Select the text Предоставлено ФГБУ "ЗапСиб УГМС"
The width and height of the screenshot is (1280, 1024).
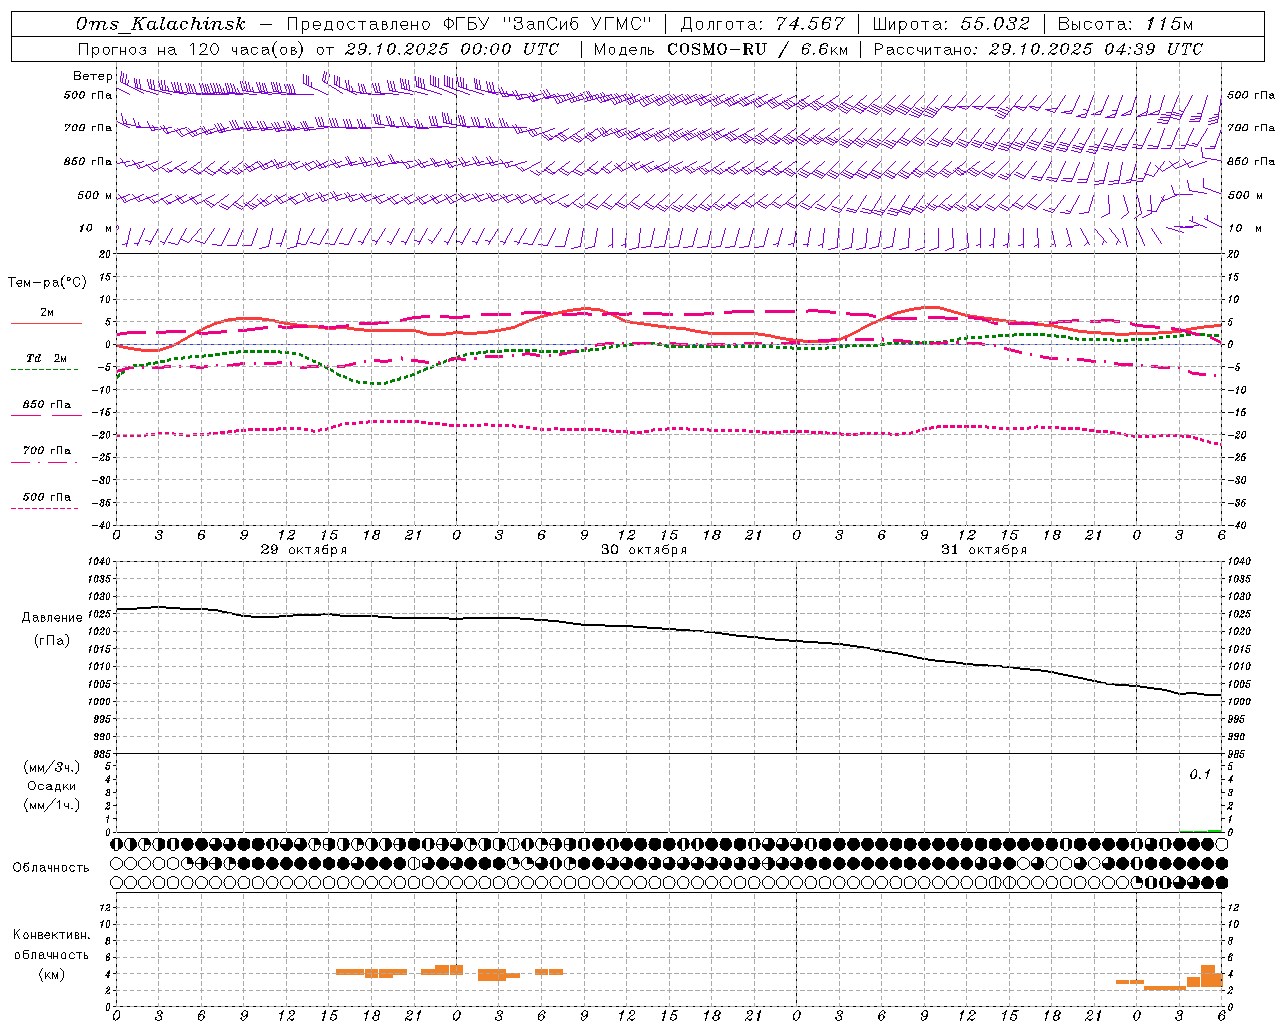pos(469,24)
